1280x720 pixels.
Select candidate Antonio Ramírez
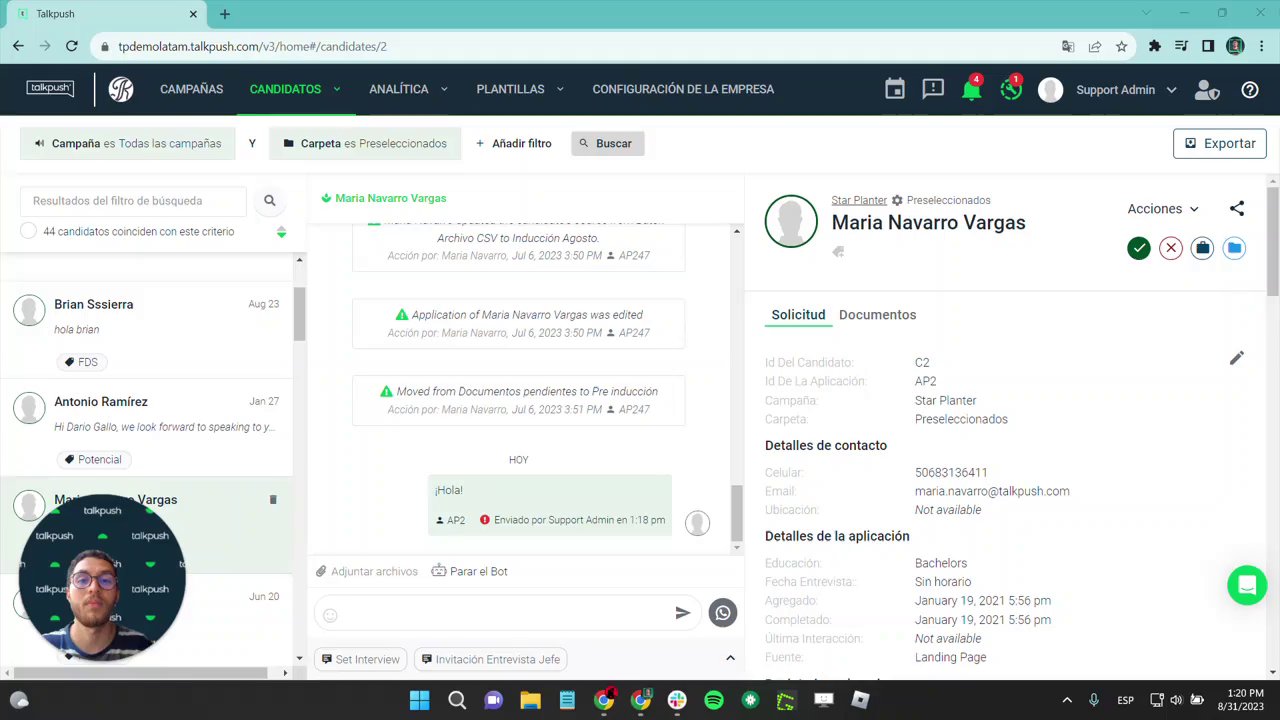point(146,428)
